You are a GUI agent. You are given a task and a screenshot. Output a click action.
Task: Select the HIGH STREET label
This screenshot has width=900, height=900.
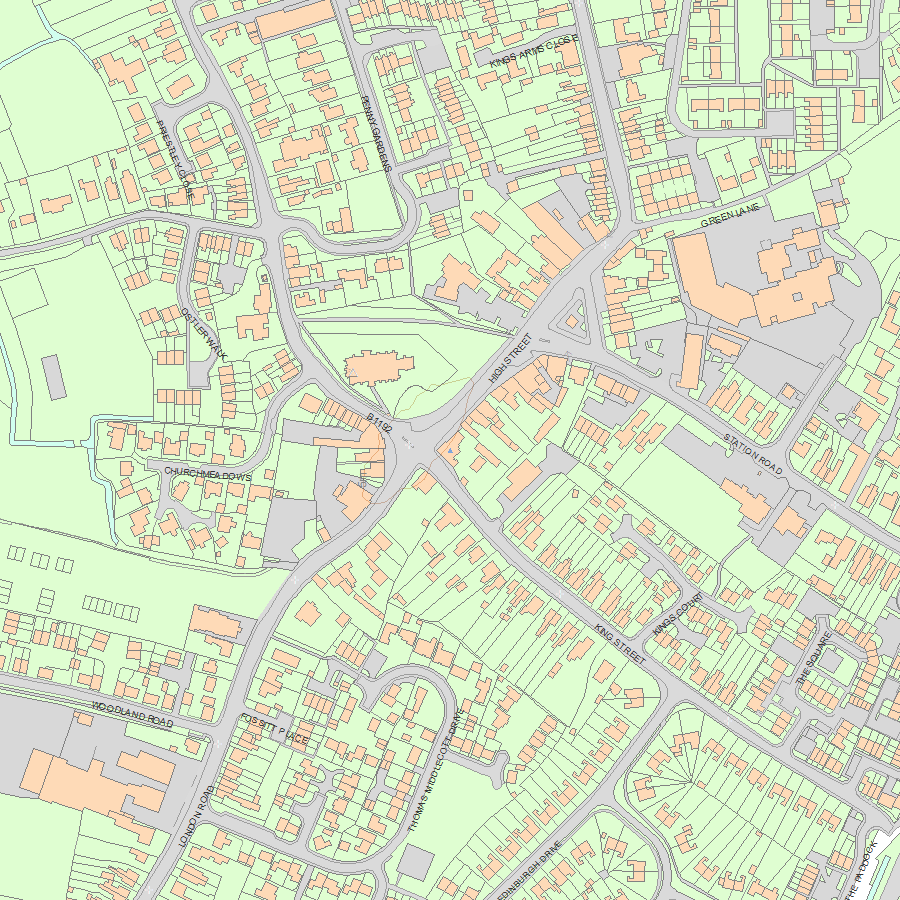pos(510,359)
